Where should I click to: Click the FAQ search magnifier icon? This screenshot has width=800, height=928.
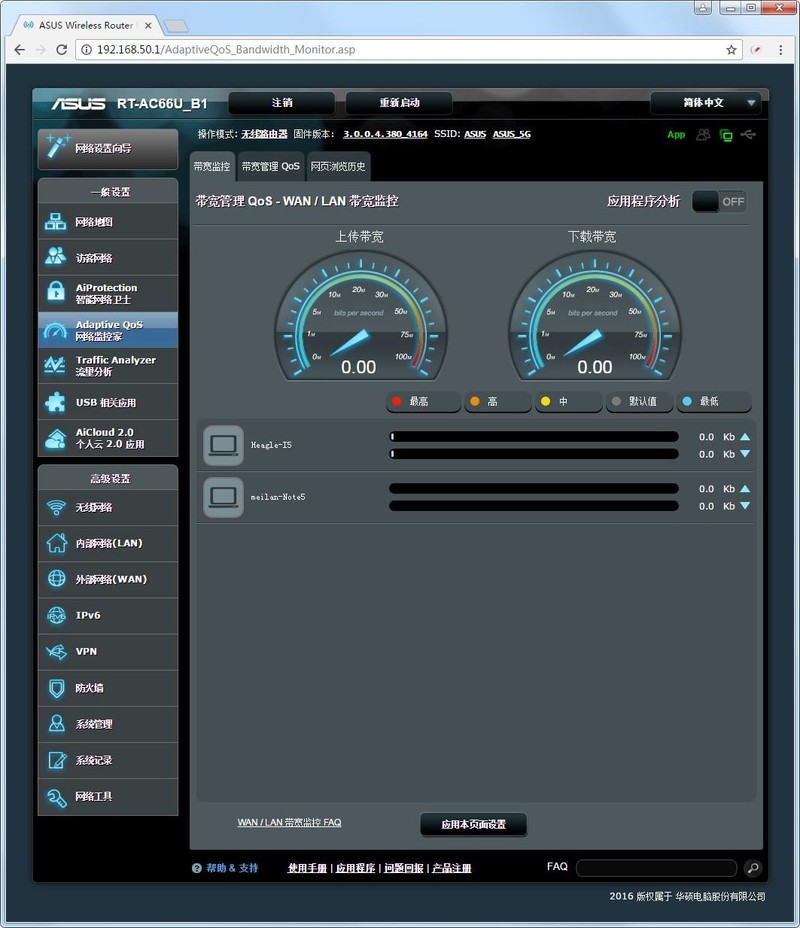753,868
